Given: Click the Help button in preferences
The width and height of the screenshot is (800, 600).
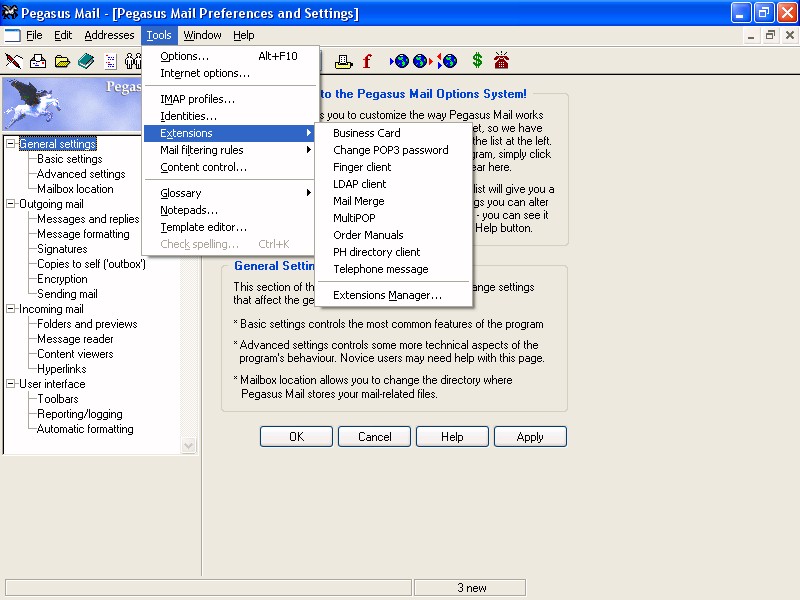Looking at the screenshot, I should click(452, 437).
